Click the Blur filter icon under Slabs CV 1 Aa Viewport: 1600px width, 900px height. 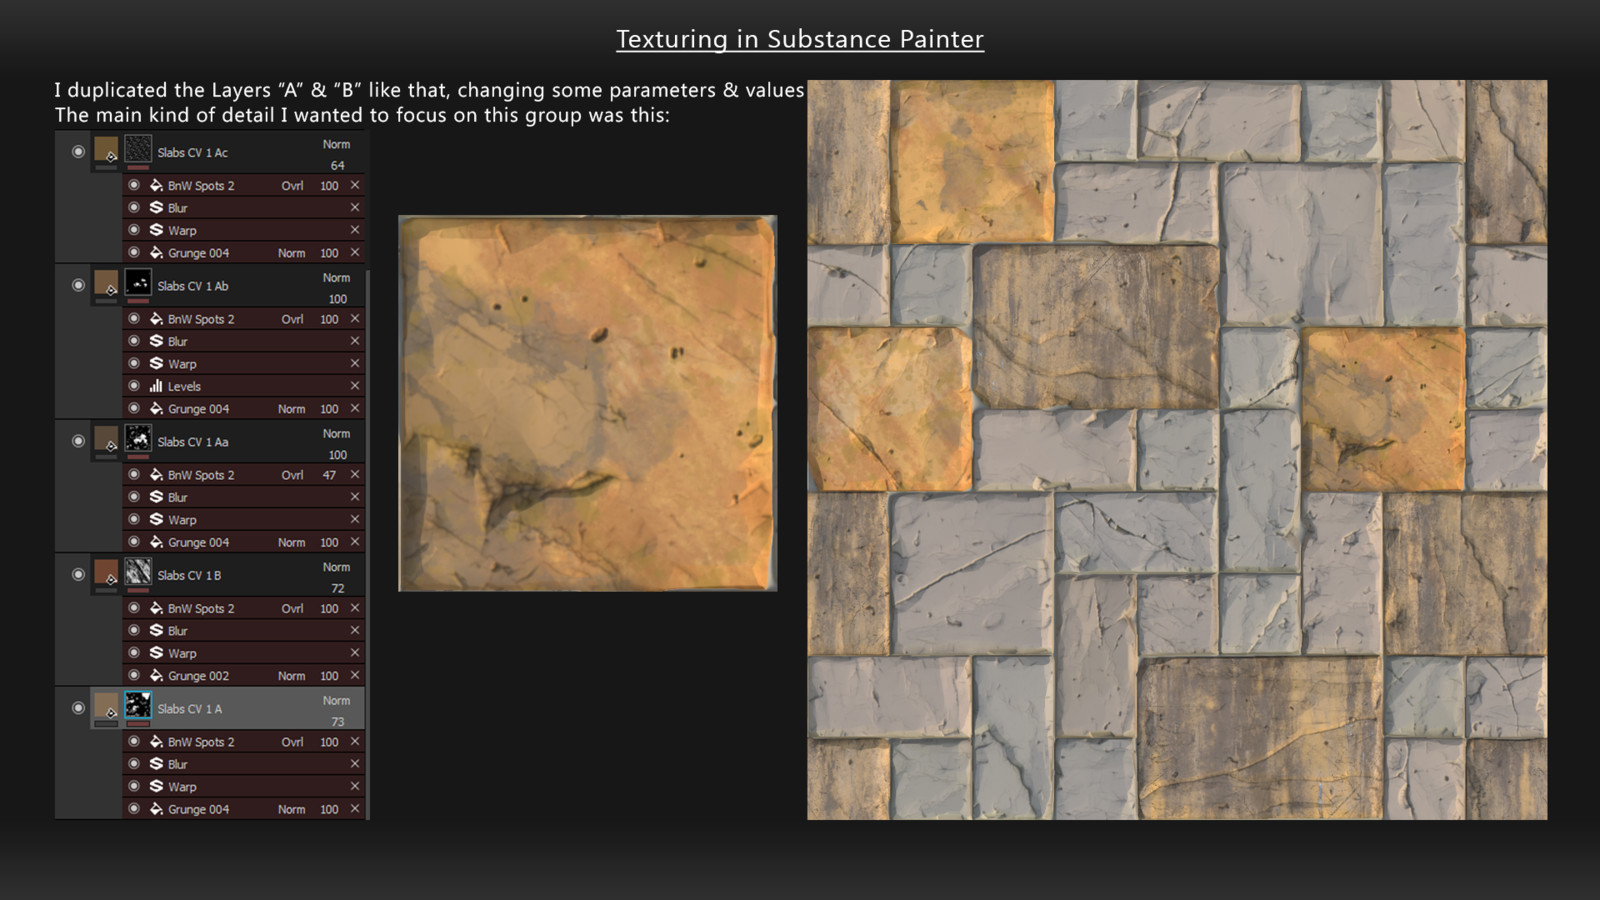156,497
